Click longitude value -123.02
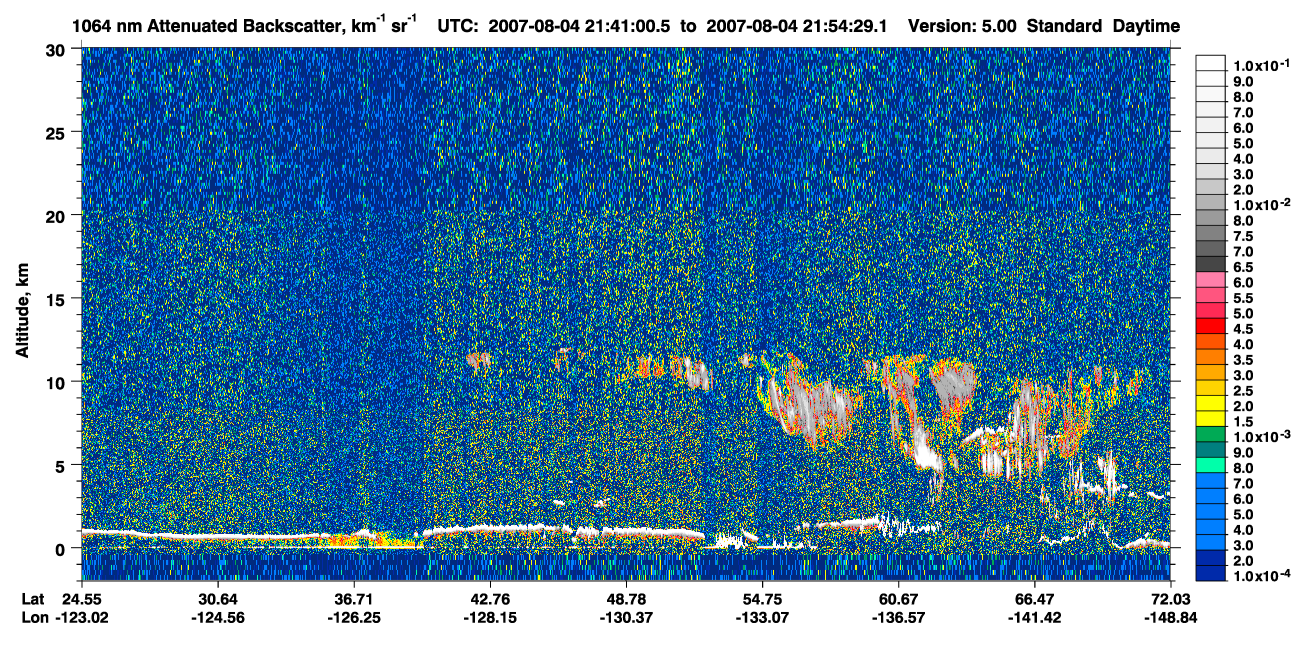The width and height of the screenshot is (1300, 667). coord(82,617)
